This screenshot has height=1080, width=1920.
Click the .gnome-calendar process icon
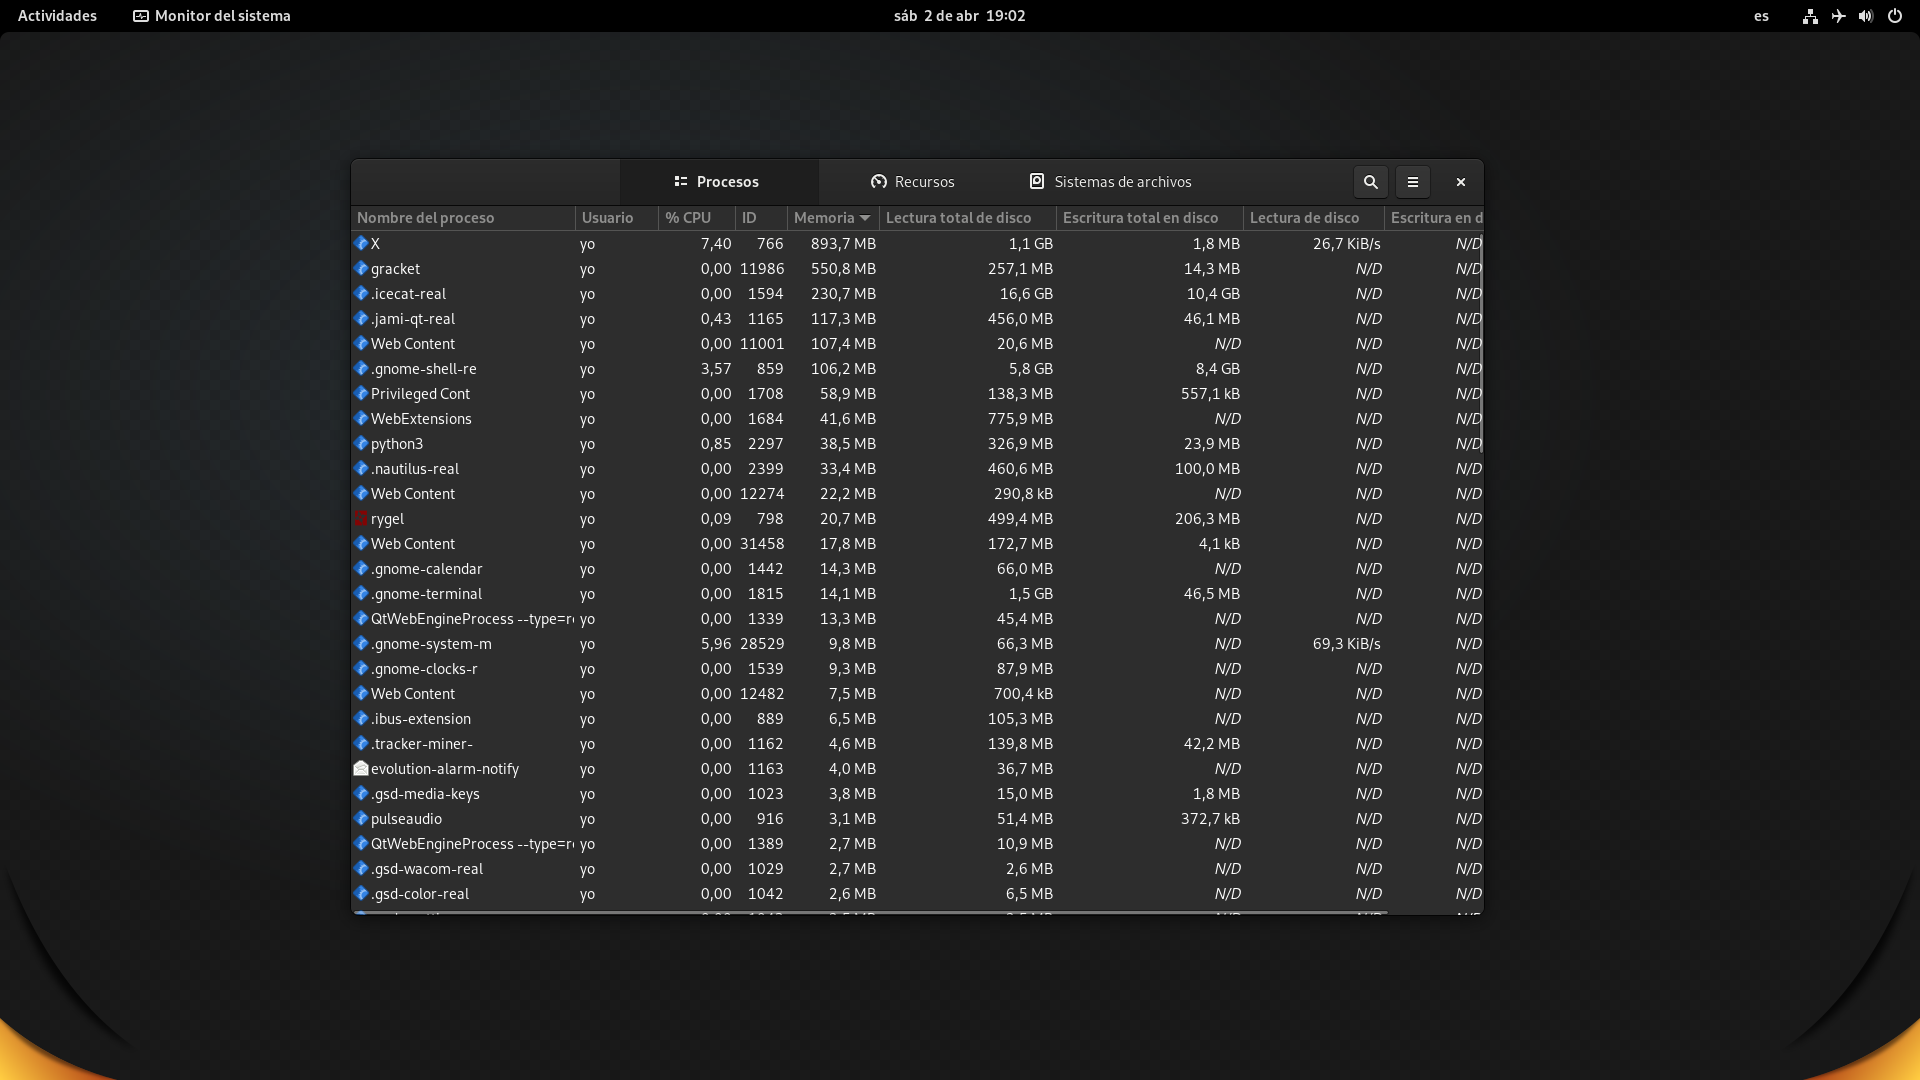[x=361, y=568]
